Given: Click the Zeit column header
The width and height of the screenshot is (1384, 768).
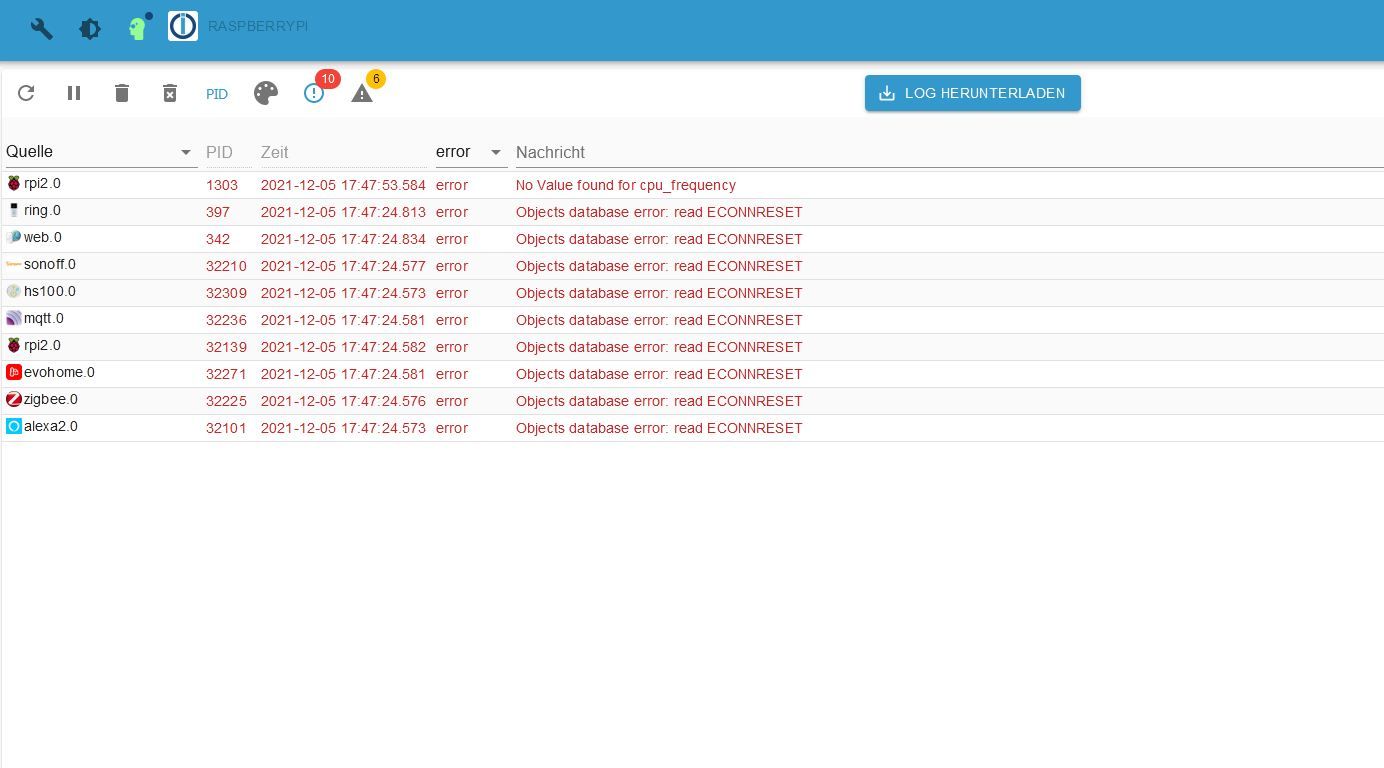Looking at the screenshot, I should coord(274,152).
